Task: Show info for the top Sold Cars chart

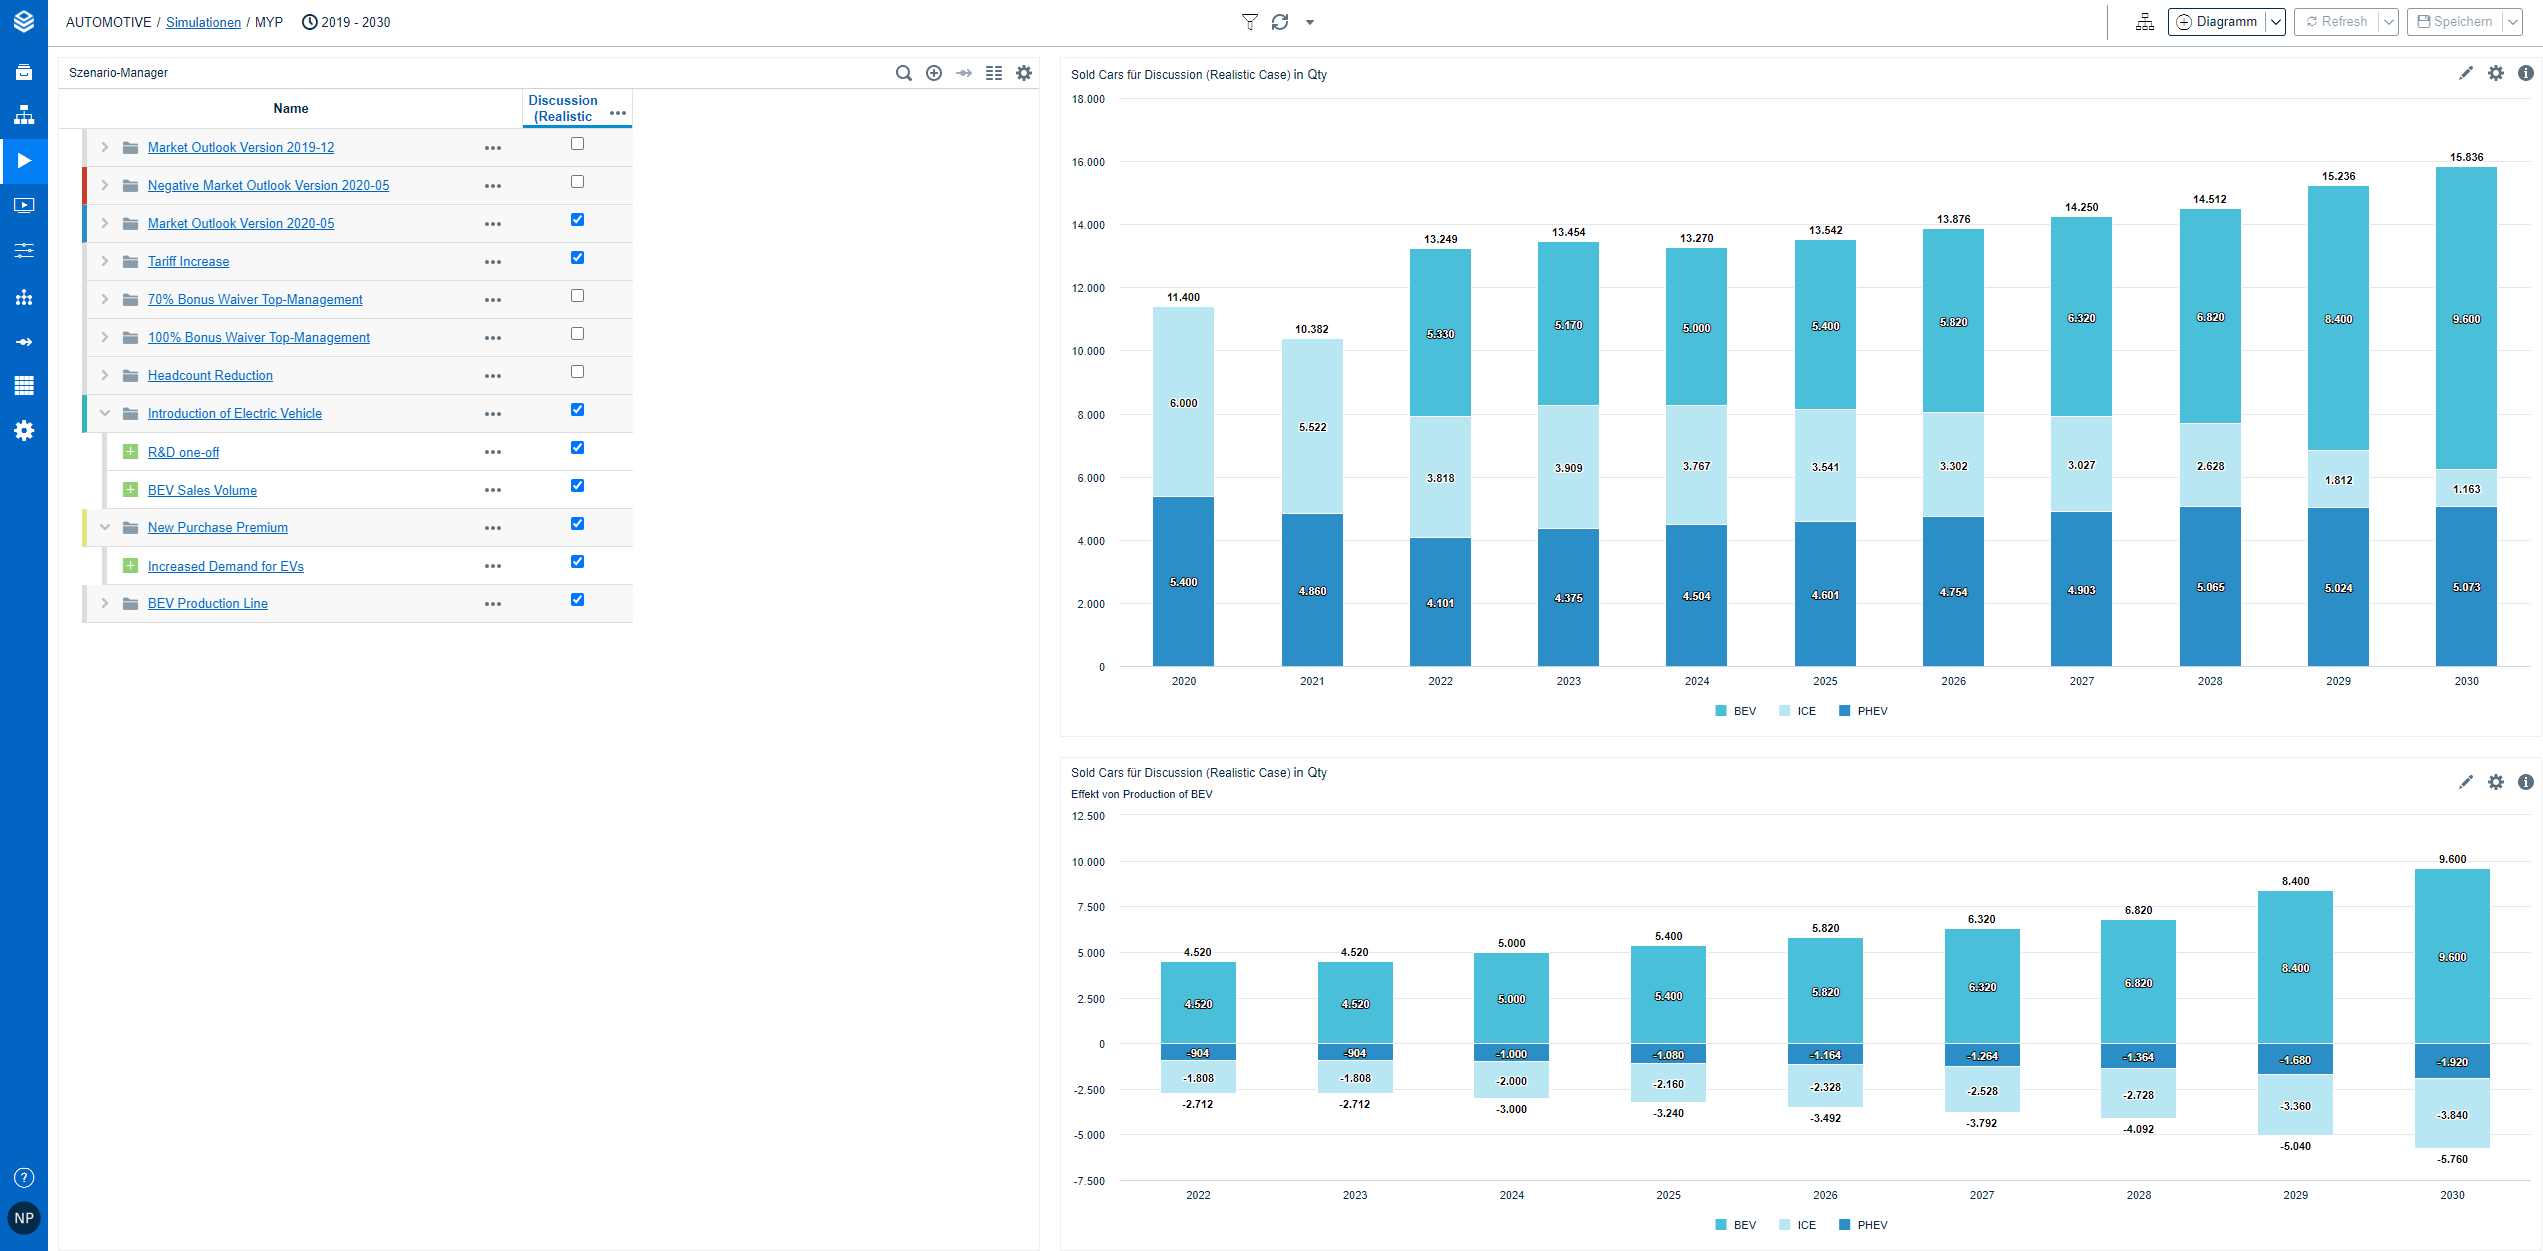Action: pyautogui.click(x=2527, y=73)
